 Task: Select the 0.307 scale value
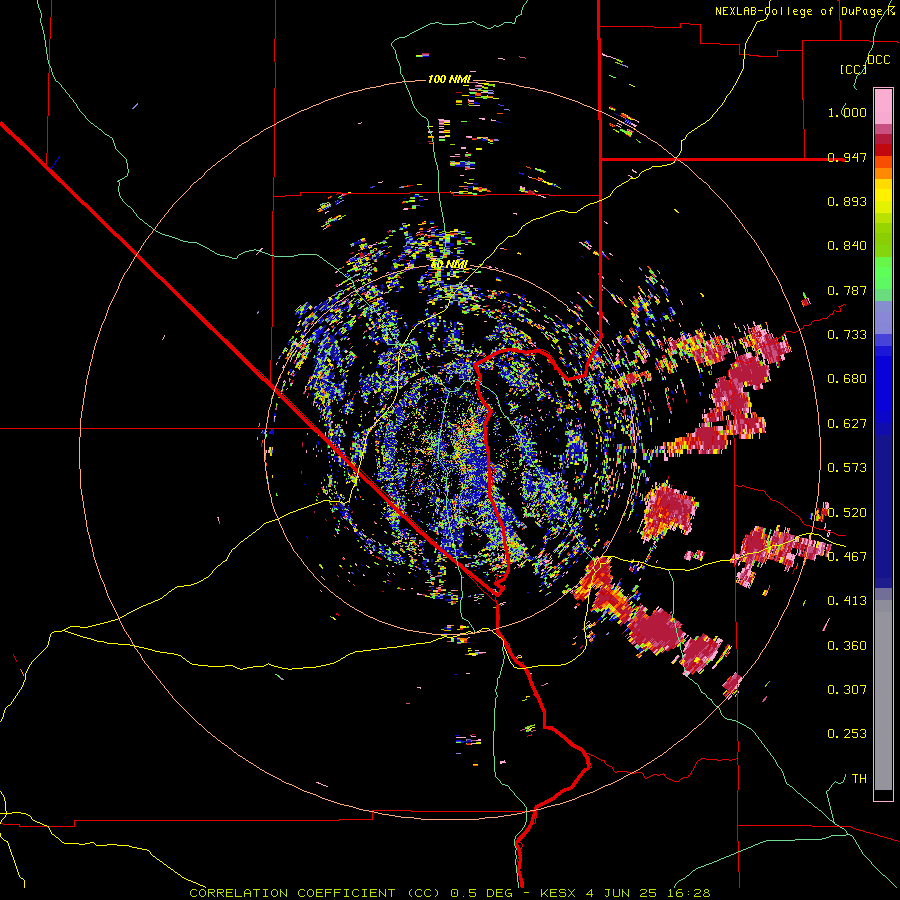coord(847,689)
